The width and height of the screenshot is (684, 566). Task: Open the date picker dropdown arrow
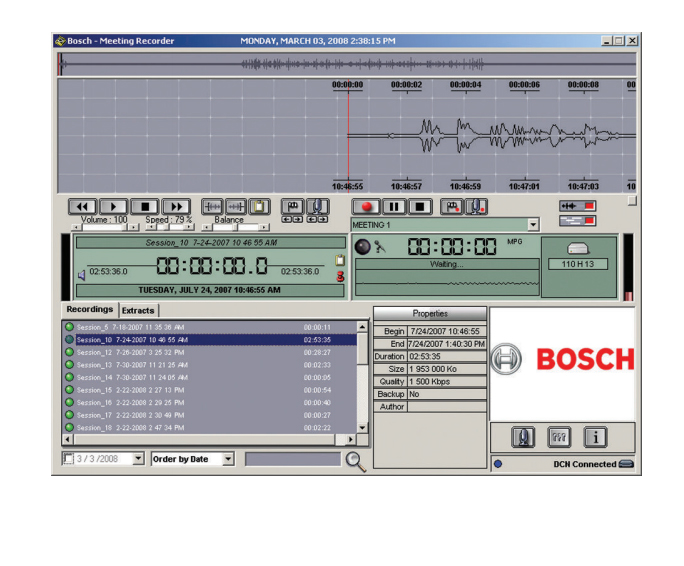click(138, 459)
